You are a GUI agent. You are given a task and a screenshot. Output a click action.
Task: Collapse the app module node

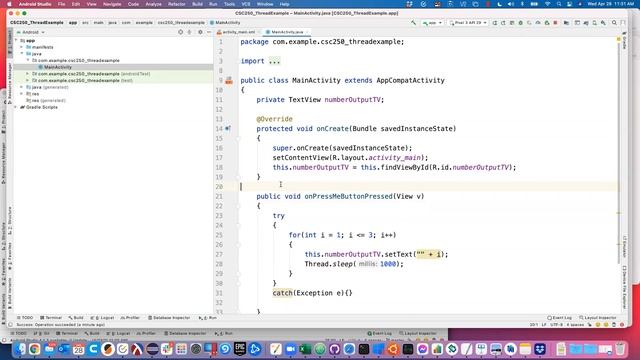click(16, 40)
